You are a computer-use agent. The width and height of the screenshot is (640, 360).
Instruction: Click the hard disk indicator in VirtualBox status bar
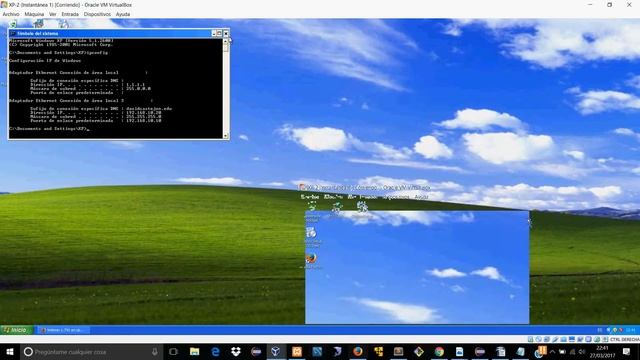click(x=530, y=339)
